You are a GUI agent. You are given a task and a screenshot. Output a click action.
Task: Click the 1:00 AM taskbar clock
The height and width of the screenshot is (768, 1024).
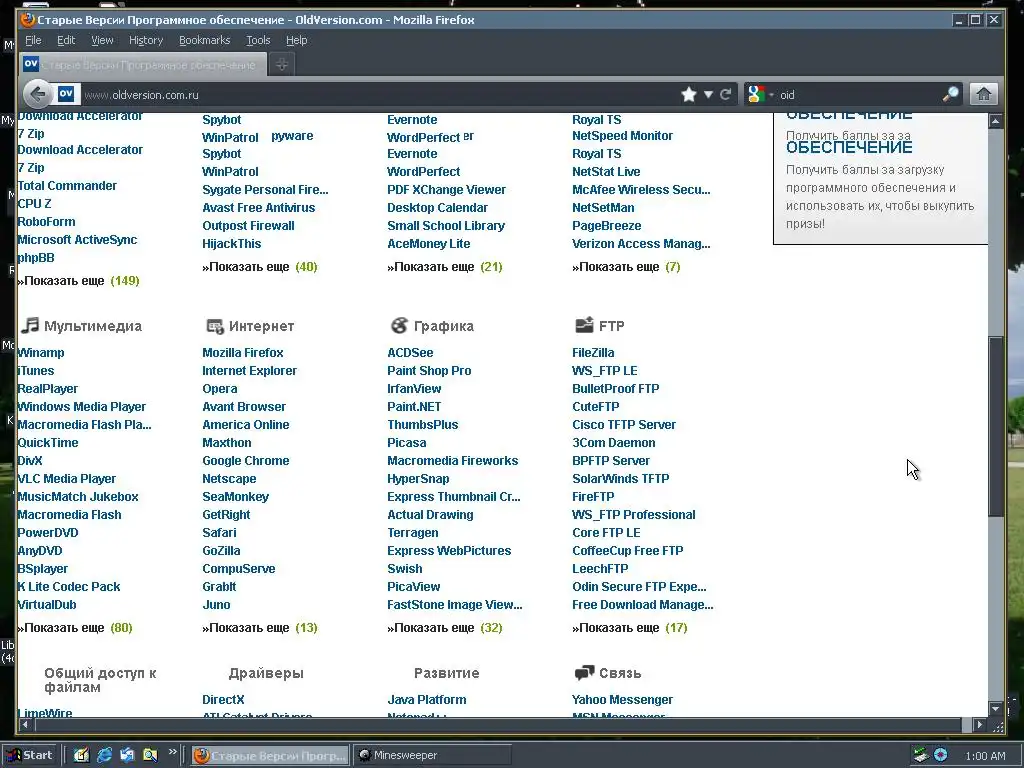click(985, 756)
